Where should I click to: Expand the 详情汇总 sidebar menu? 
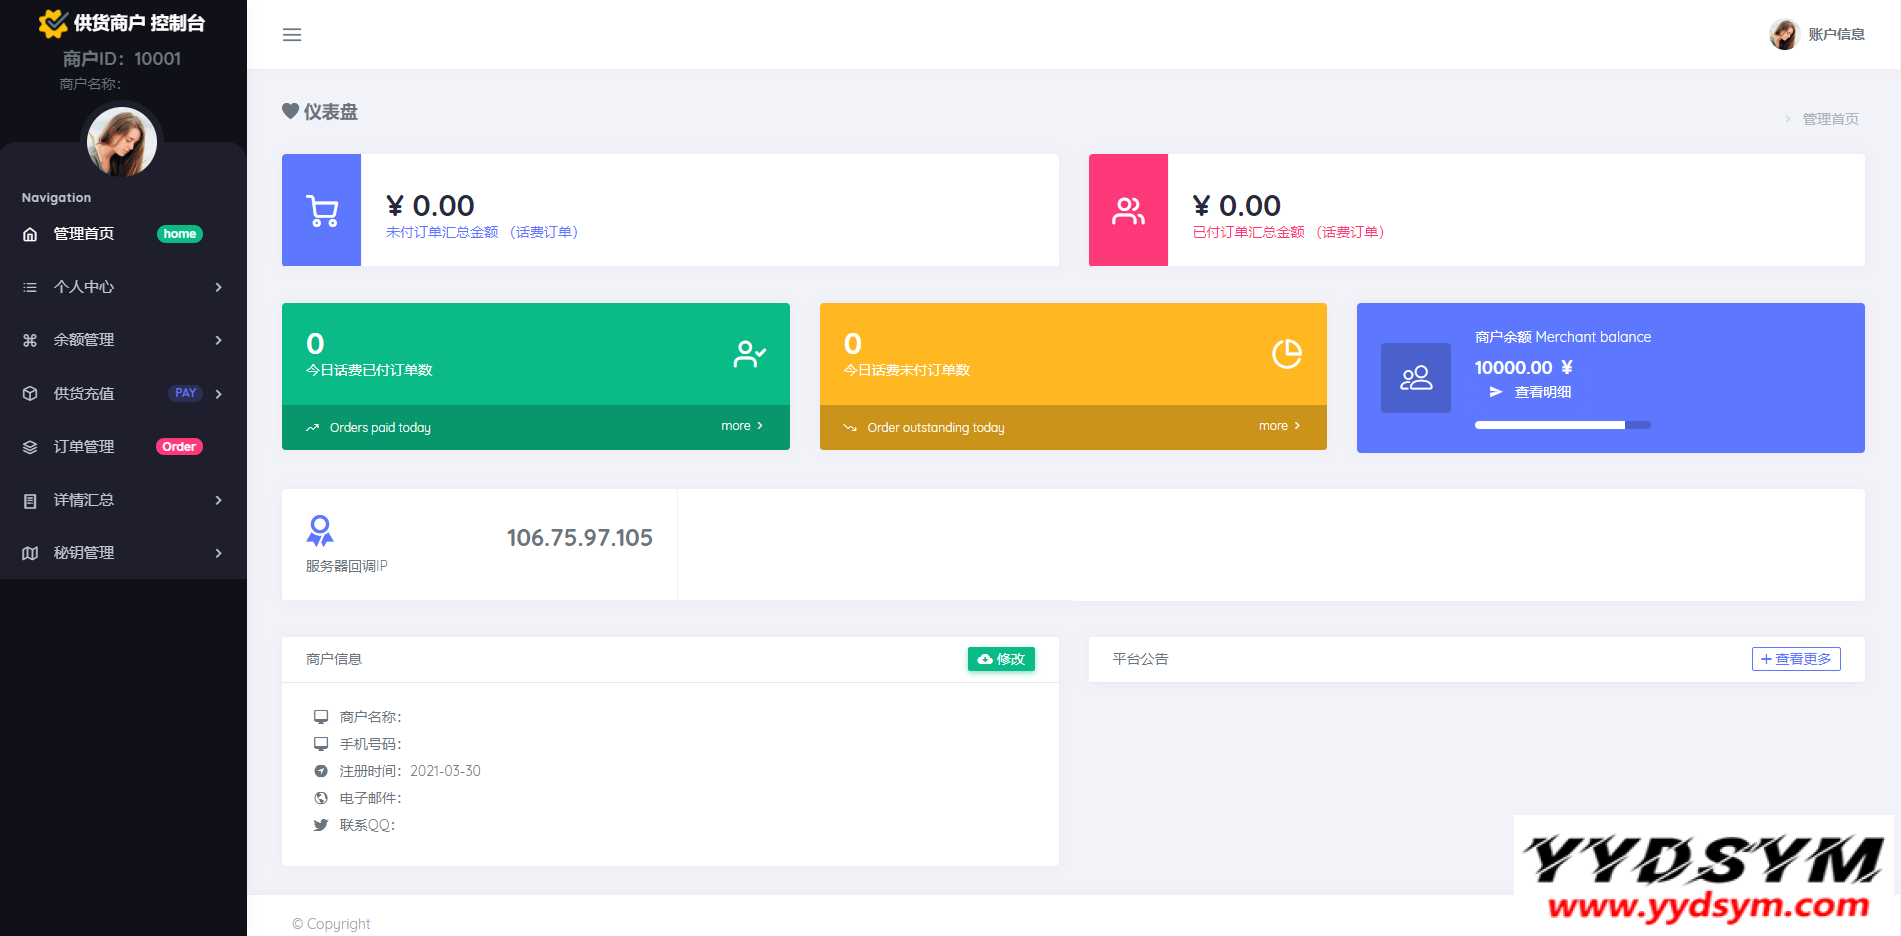[x=123, y=500]
